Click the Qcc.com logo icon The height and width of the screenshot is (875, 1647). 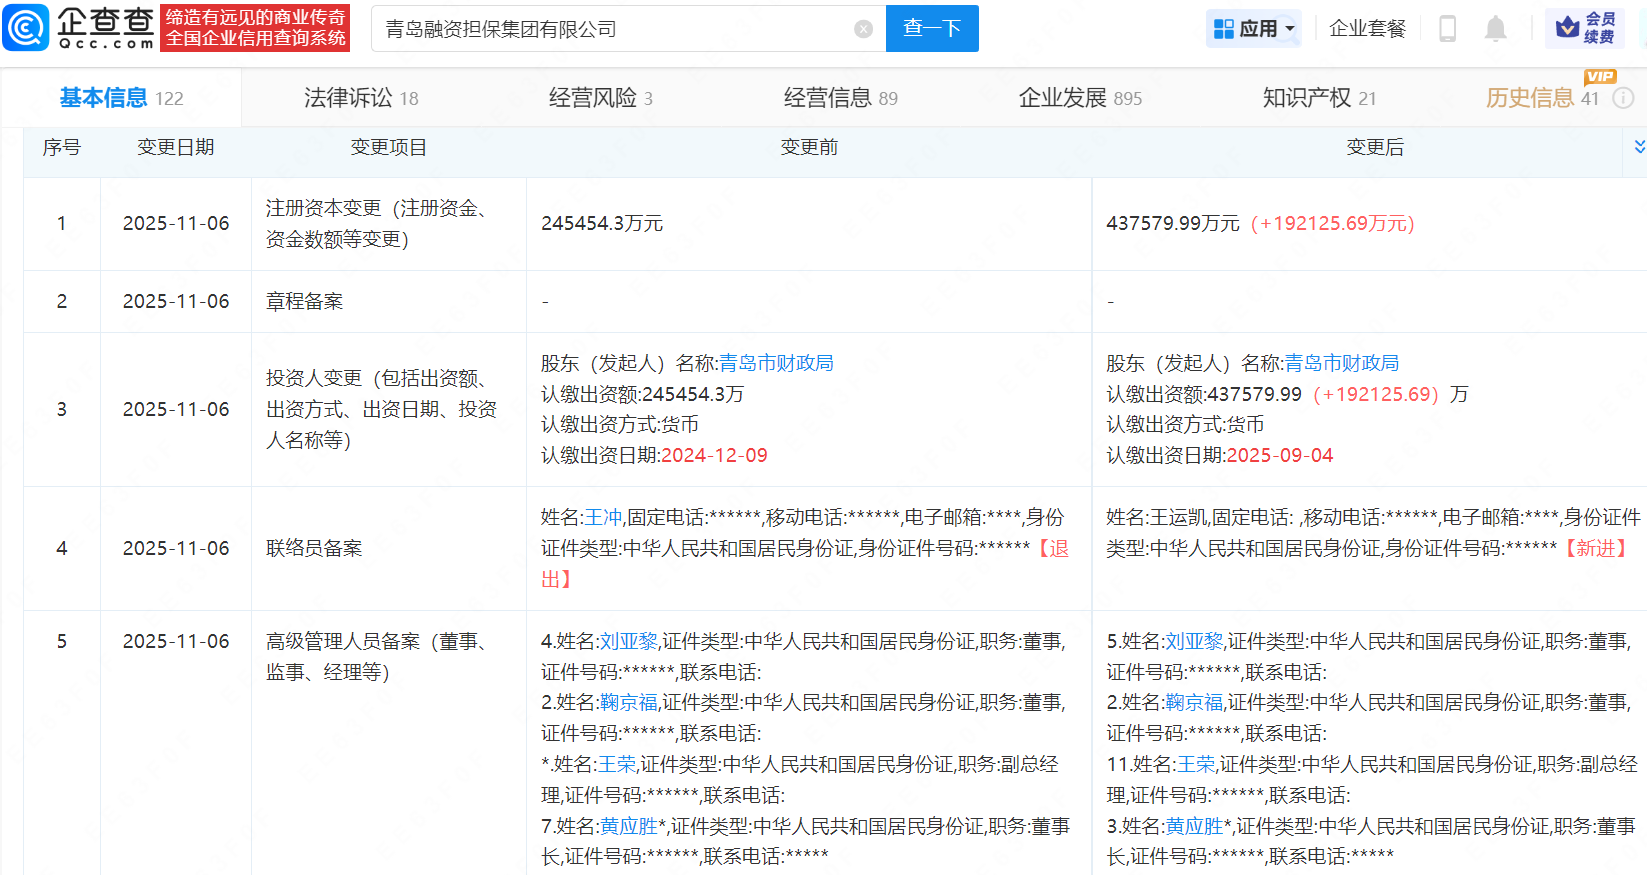pyautogui.click(x=26, y=27)
